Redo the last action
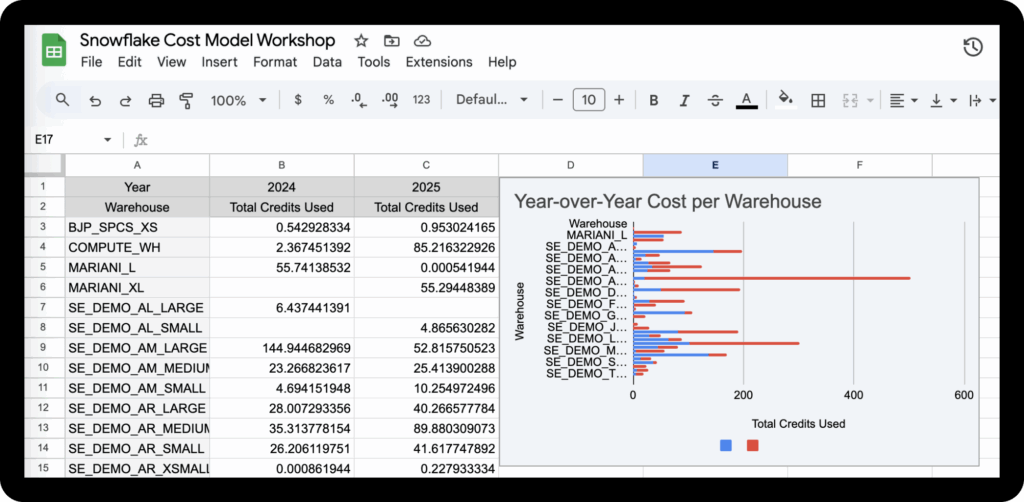 coord(125,101)
